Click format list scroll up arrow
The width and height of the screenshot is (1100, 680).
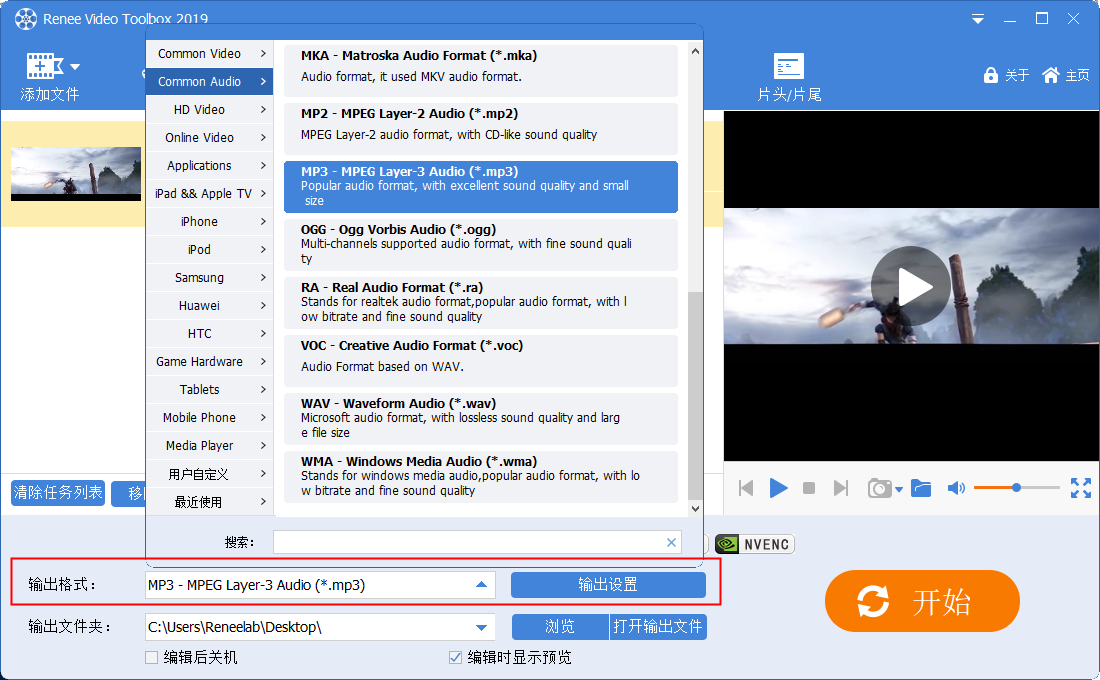coord(695,51)
